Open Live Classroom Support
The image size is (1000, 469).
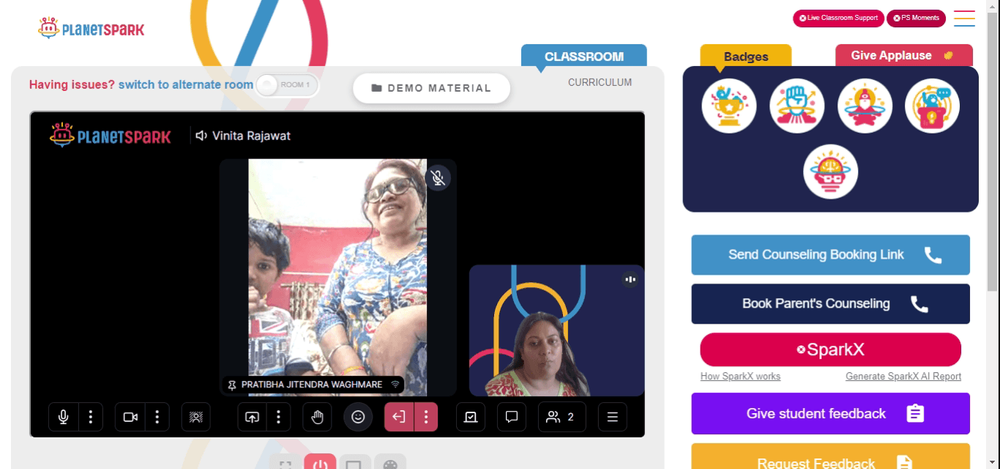tap(838, 18)
